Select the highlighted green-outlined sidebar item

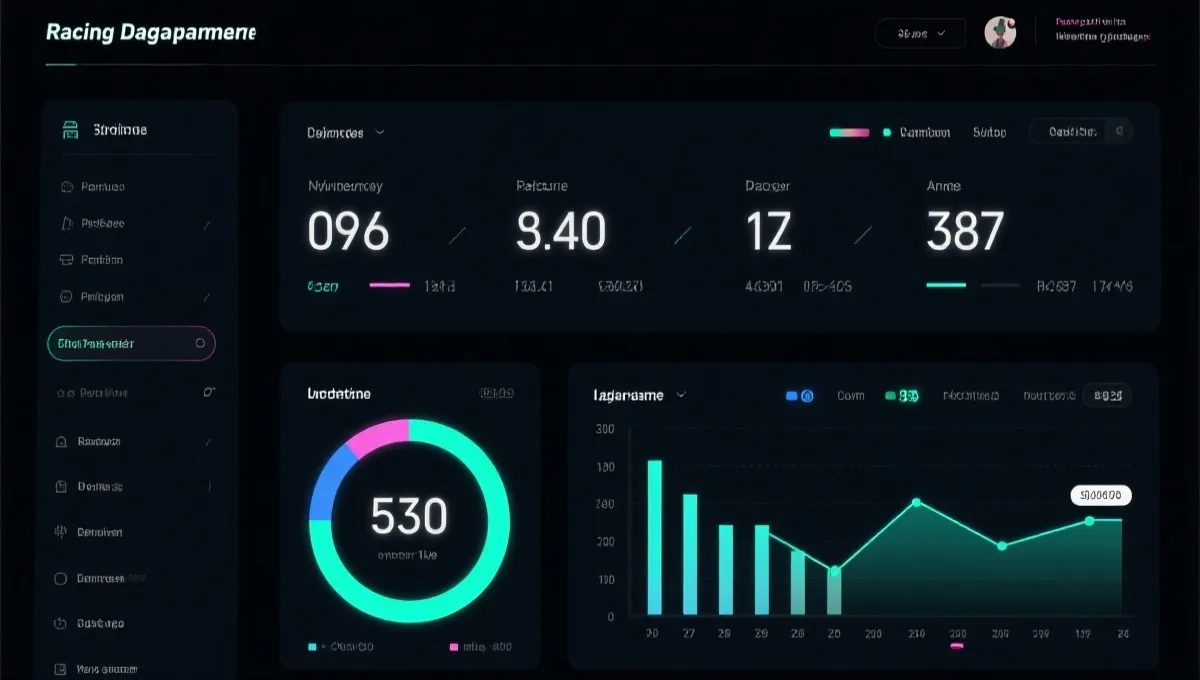(x=130, y=343)
